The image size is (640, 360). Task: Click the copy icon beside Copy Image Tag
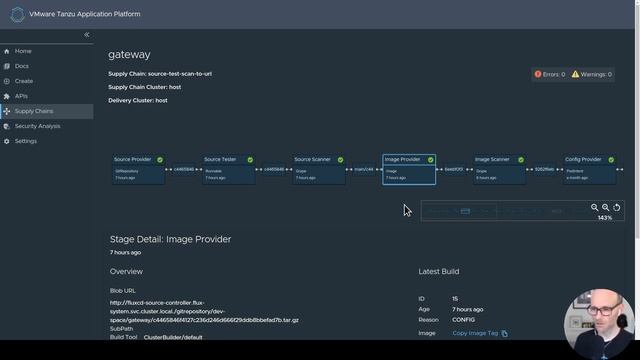(x=505, y=334)
